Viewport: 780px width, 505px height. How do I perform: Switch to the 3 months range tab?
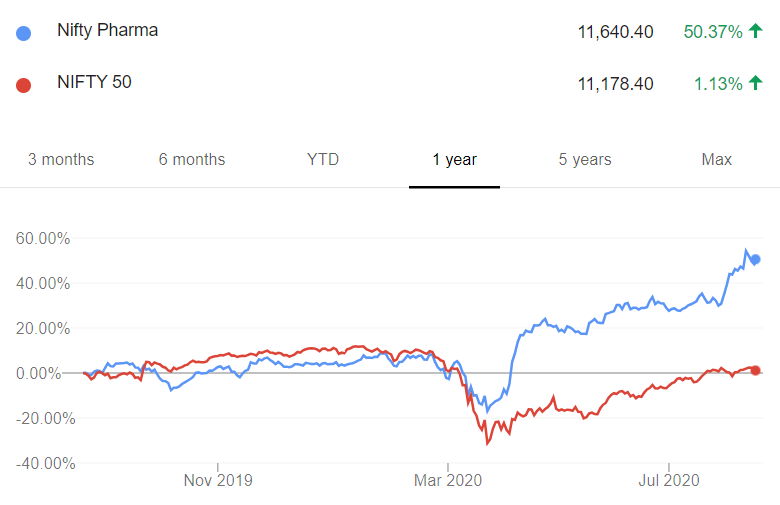pos(61,159)
